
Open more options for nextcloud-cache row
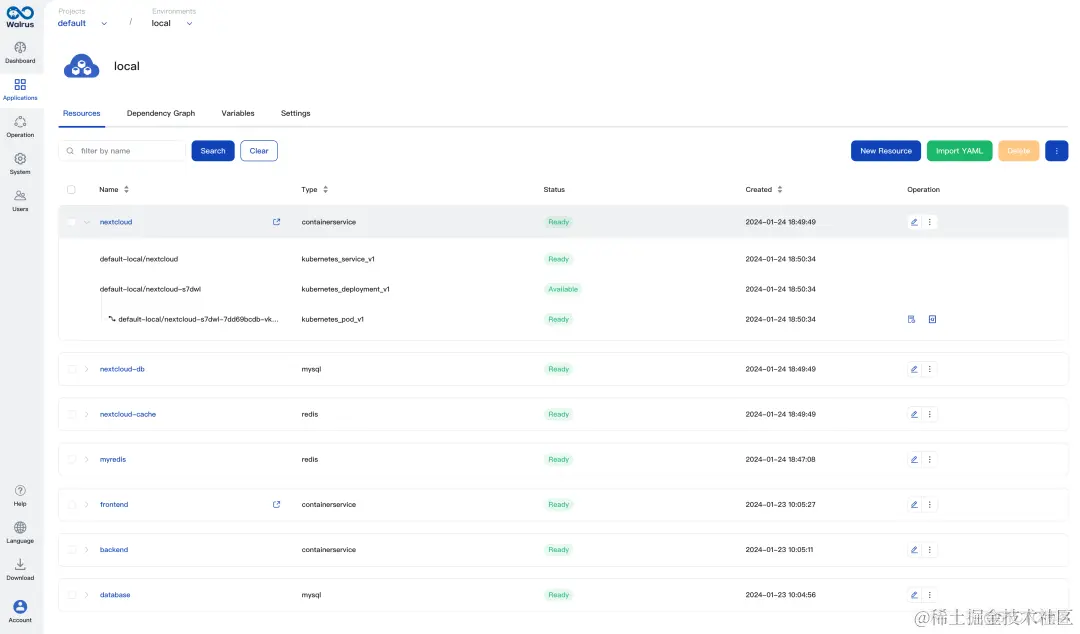pyautogui.click(x=929, y=414)
